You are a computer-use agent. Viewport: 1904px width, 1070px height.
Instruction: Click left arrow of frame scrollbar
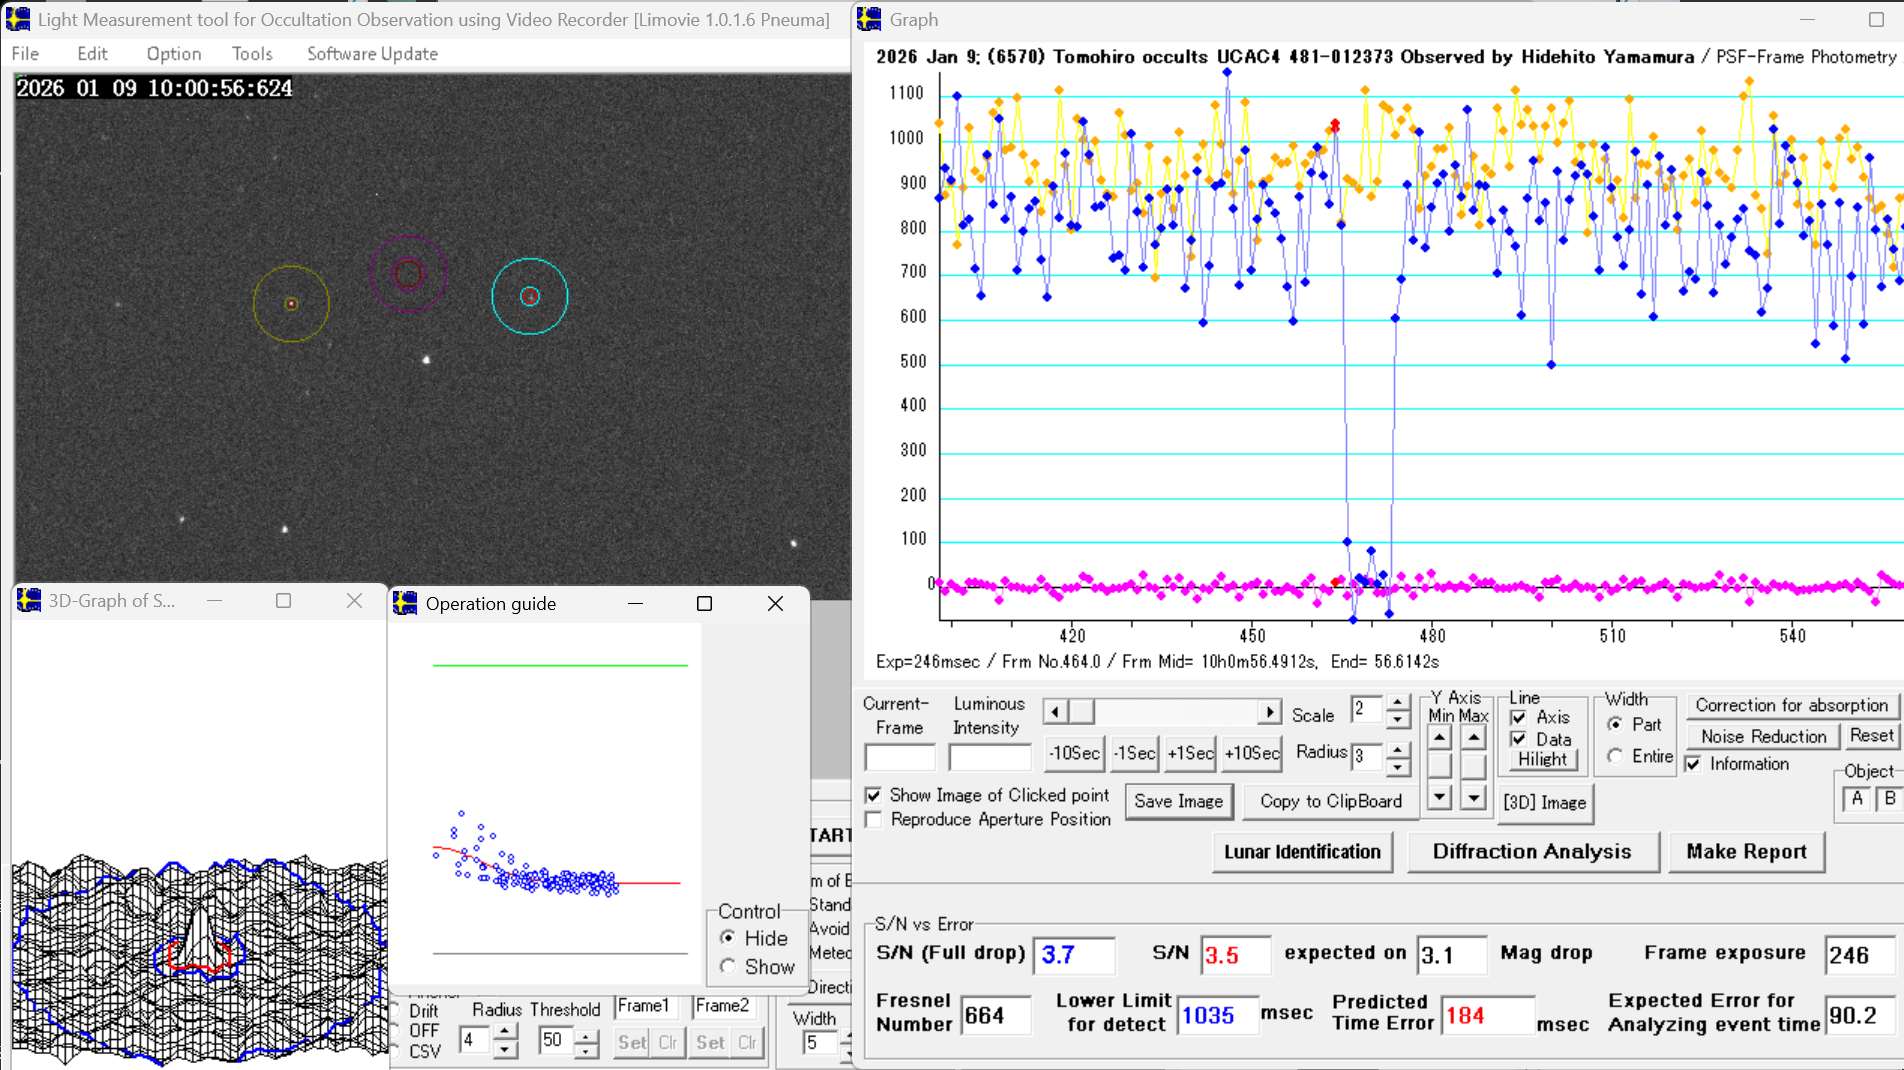coord(1054,712)
